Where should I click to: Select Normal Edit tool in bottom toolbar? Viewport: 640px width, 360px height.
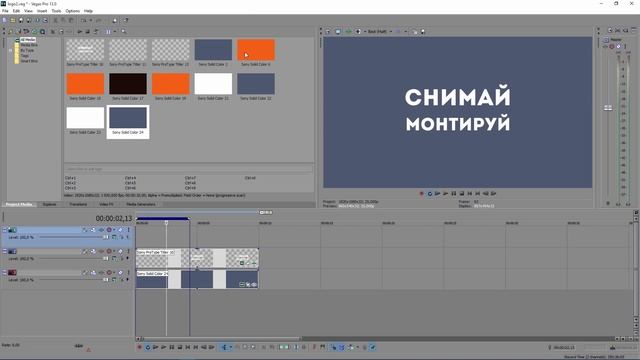click(224, 347)
